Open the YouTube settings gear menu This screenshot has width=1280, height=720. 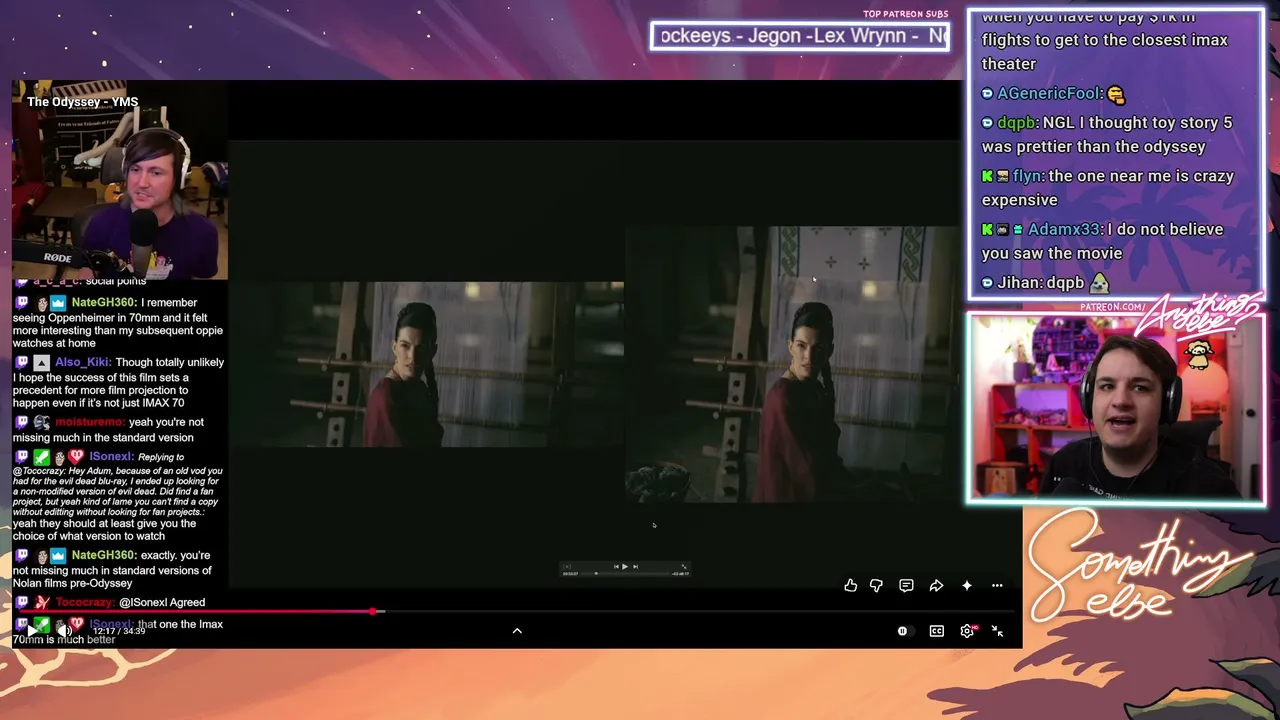(x=967, y=631)
